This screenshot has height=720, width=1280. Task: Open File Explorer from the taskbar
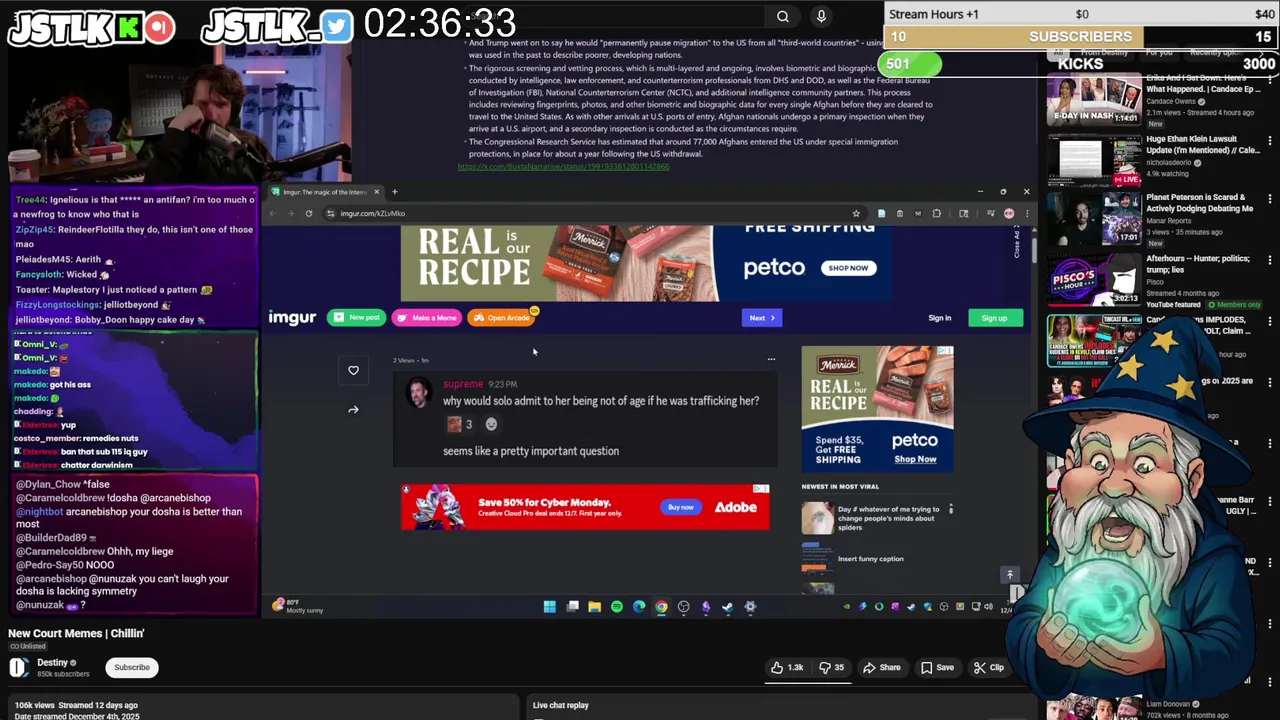(594, 607)
